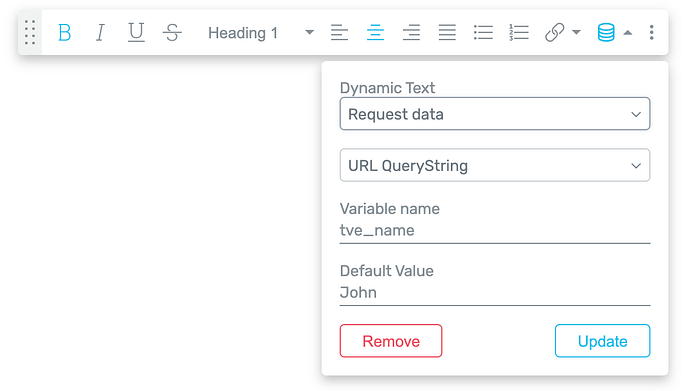The width and height of the screenshot is (684, 391).
Task: Expand the Request data dropdown
Action: tap(495, 114)
